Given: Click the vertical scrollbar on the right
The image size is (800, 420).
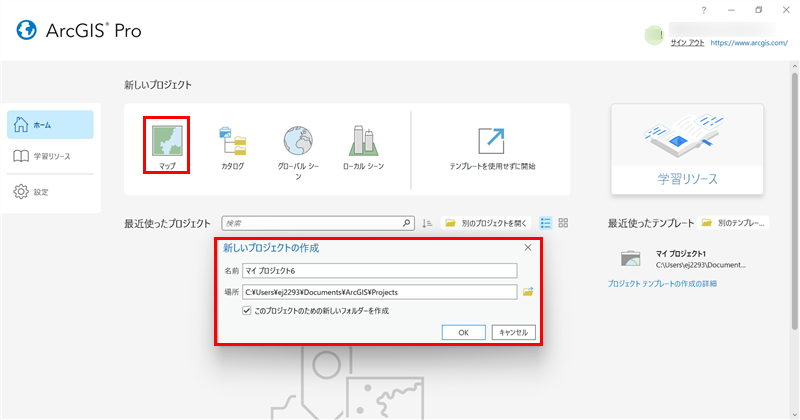Looking at the screenshot, I should (x=794, y=202).
